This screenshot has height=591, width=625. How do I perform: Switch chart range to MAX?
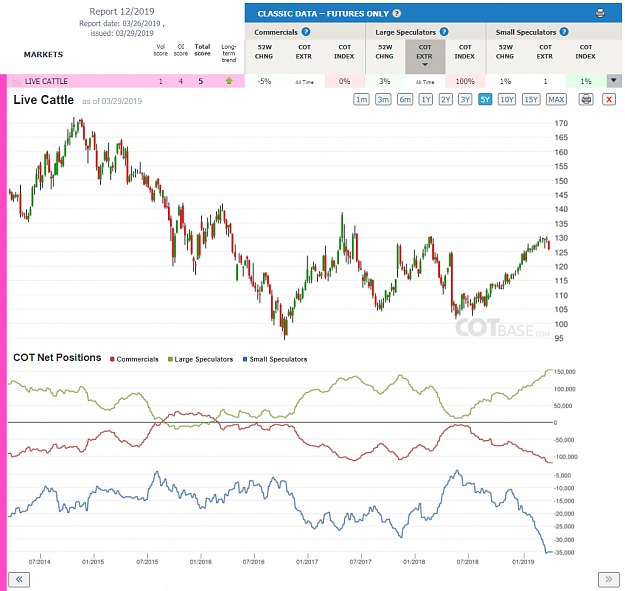[556, 99]
